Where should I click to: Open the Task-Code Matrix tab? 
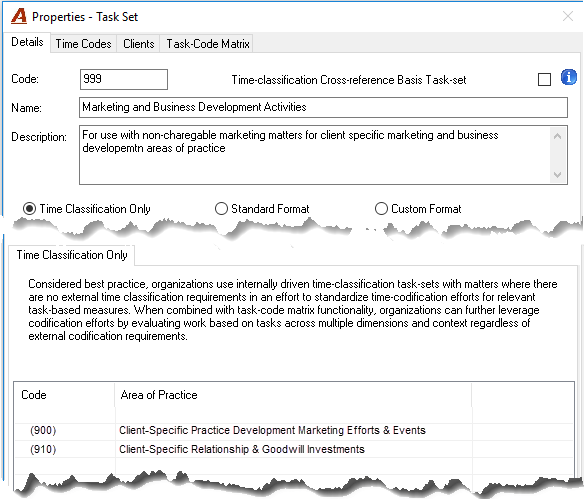pos(207,44)
